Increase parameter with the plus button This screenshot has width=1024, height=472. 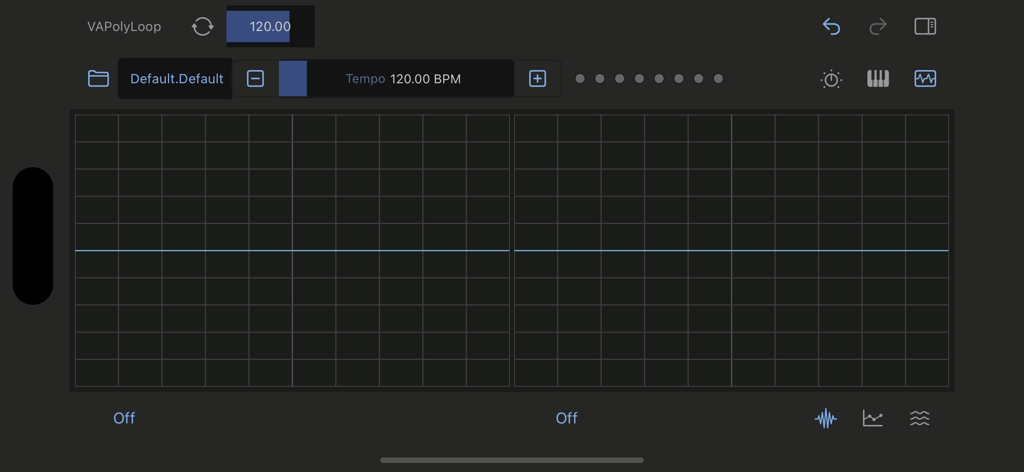538,78
